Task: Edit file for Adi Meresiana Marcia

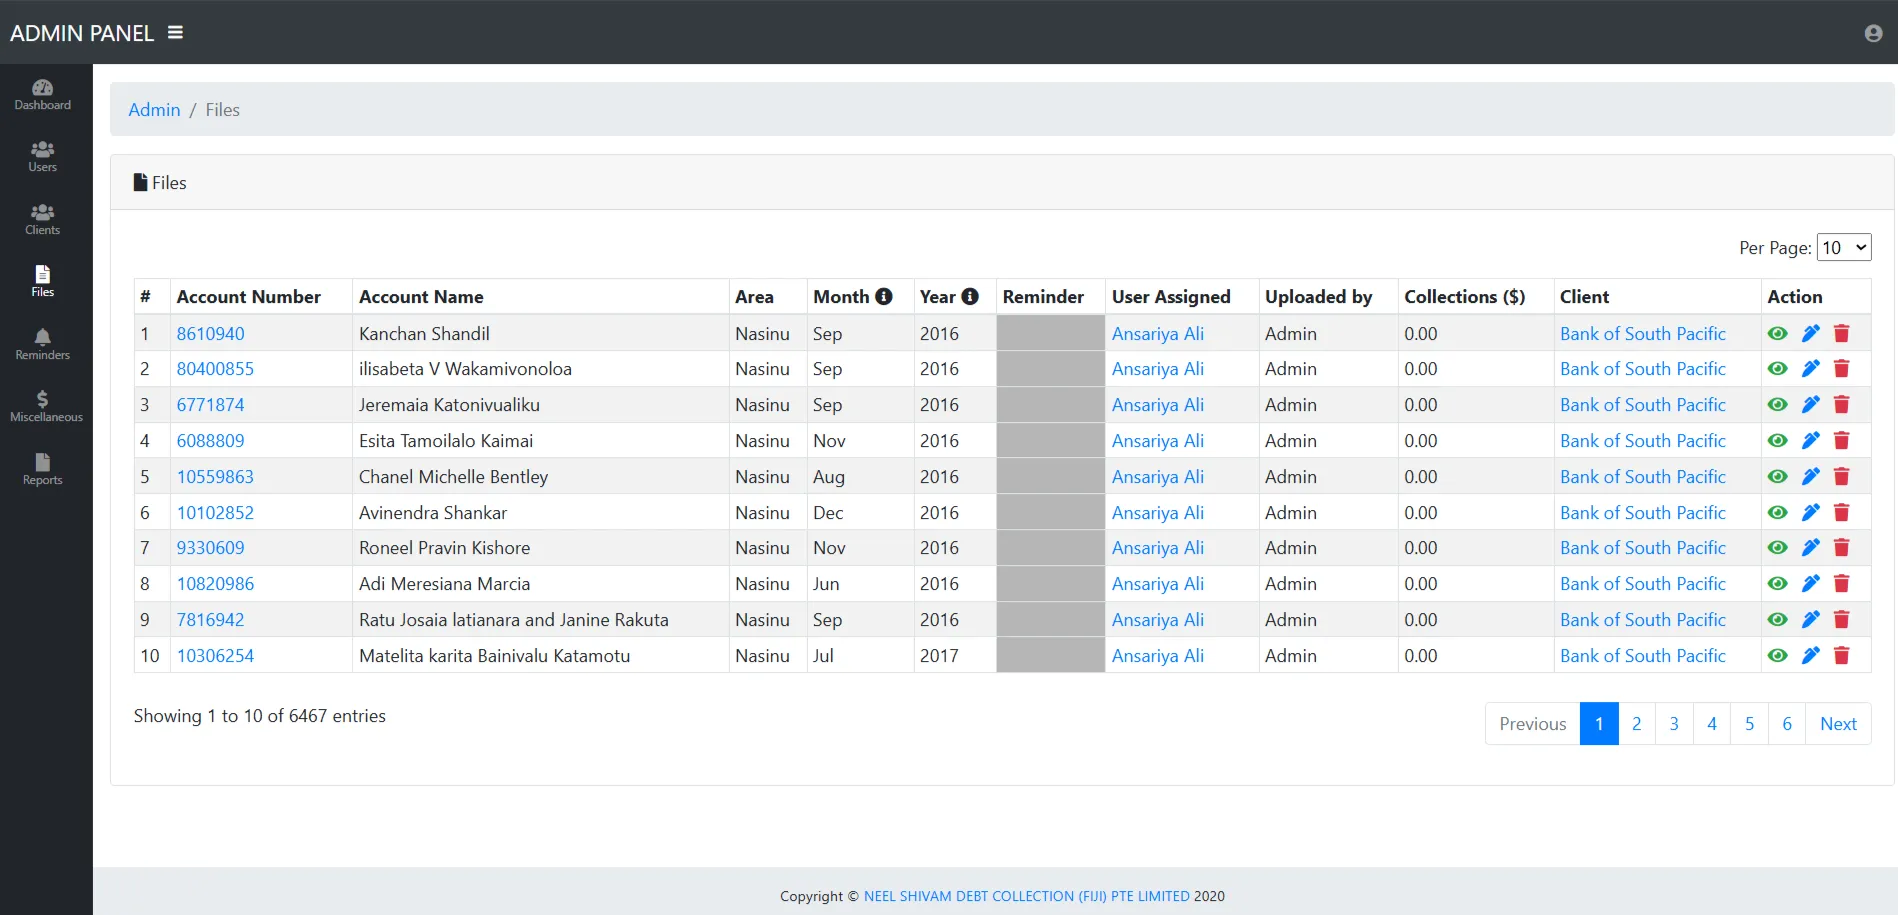Action: tap(1810, 584)
